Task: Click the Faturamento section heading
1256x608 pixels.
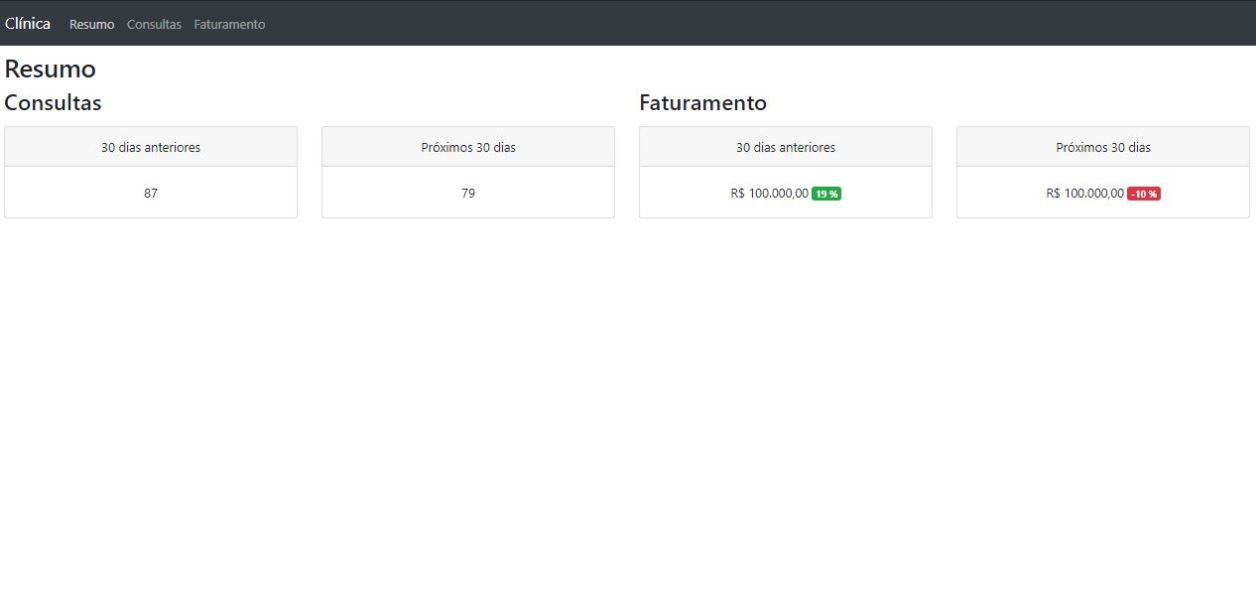Action: [702, 102]
